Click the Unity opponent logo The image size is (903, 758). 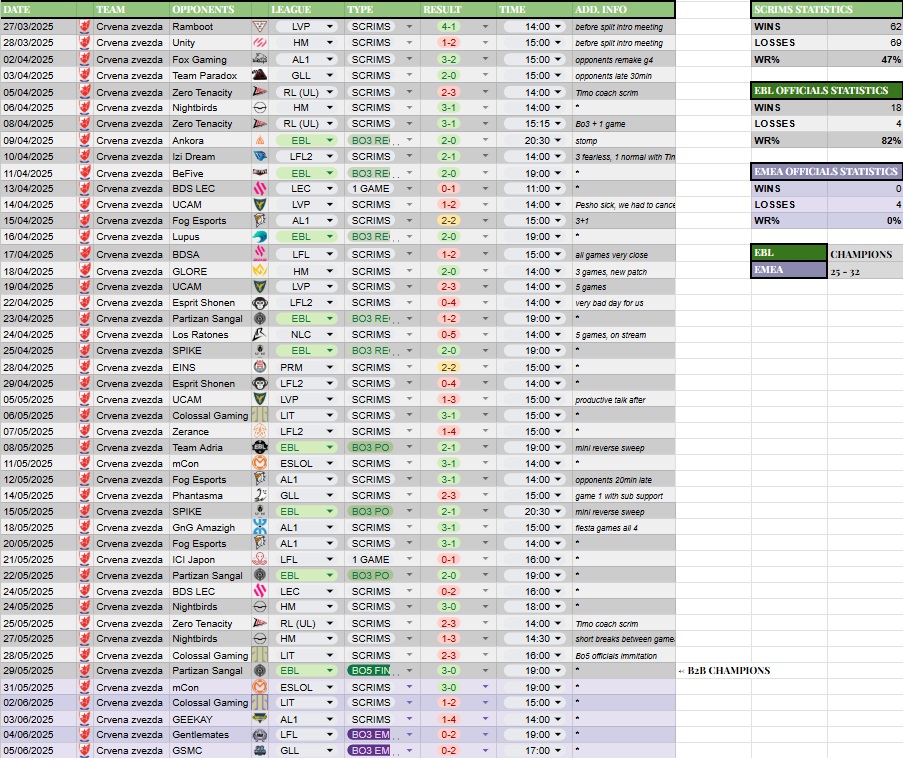click(x=260, y=43)
